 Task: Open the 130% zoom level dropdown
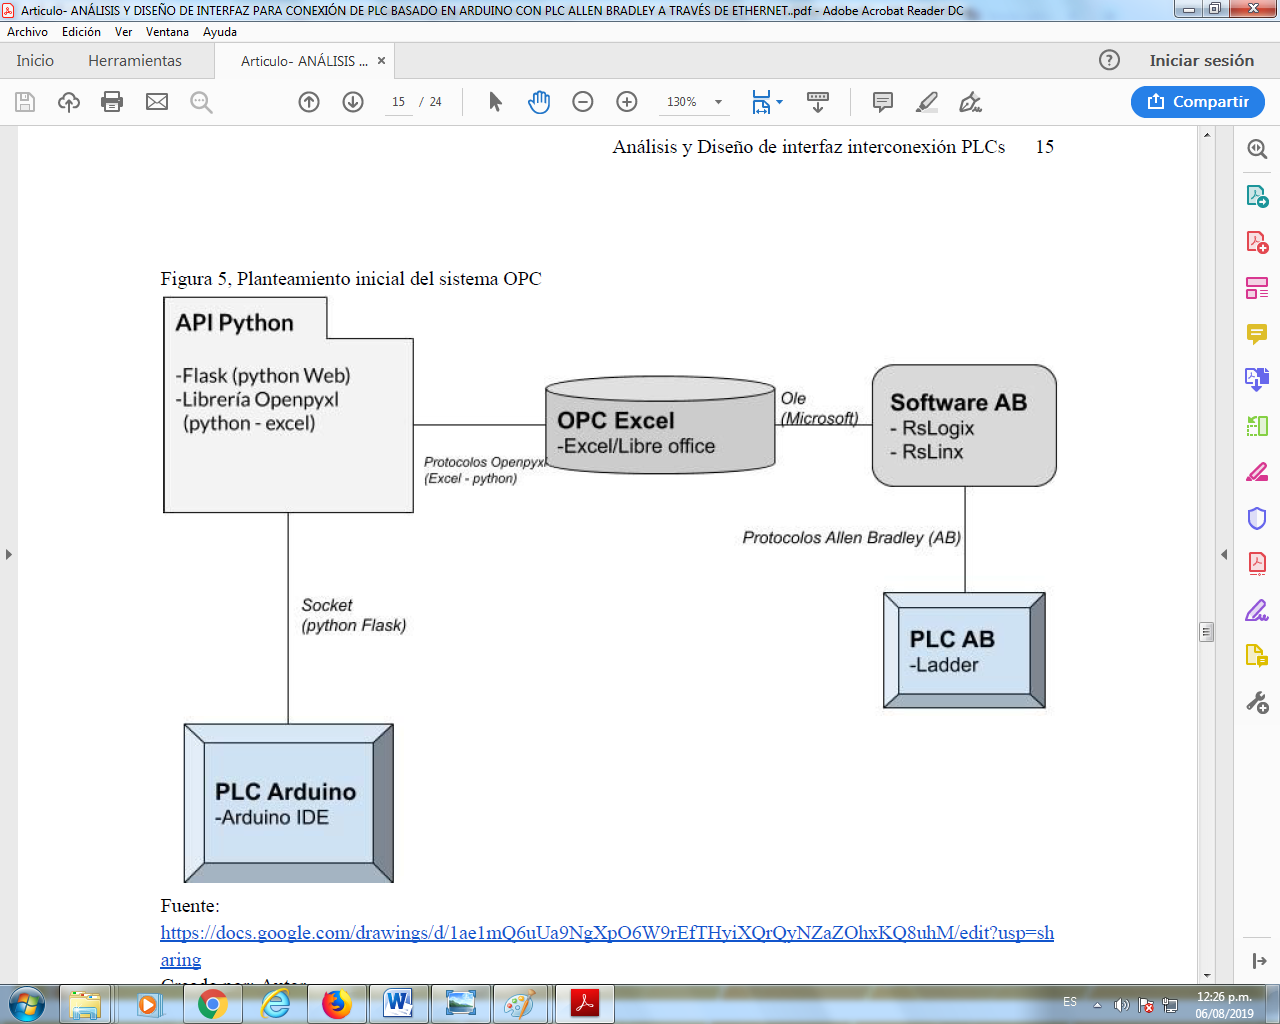tap(718, 102)
